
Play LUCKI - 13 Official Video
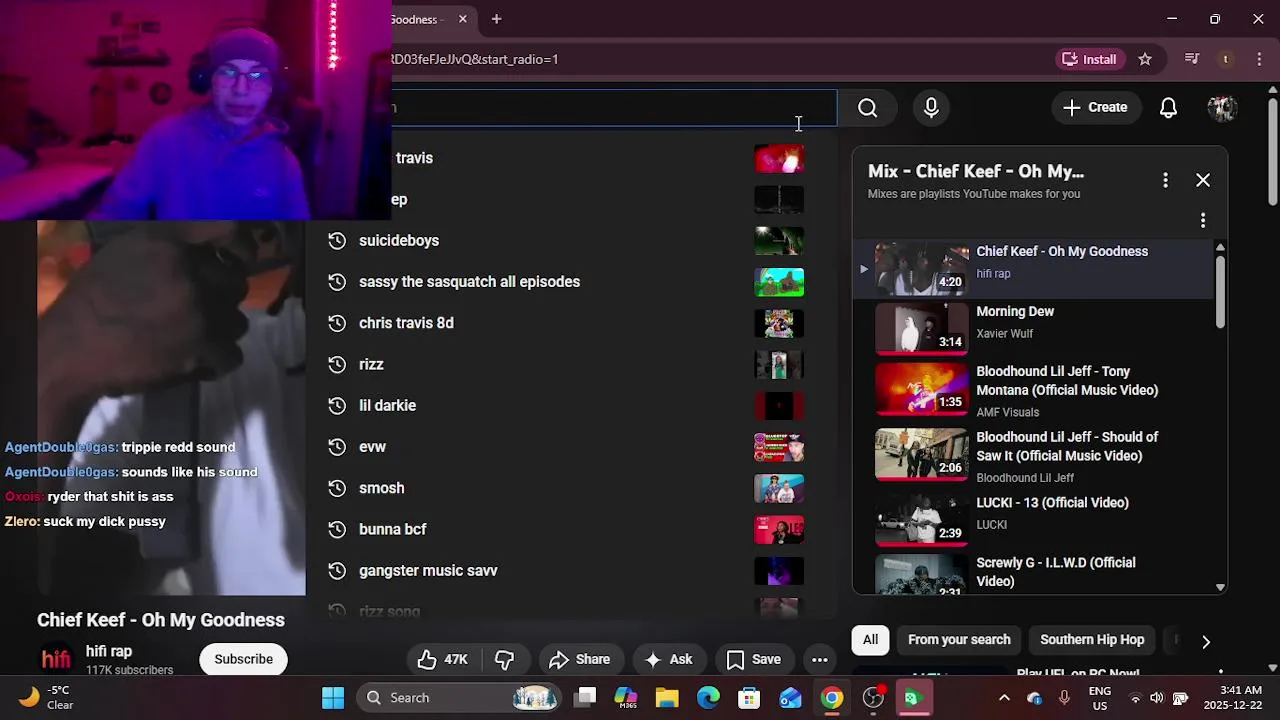(x=1032, y=519)
